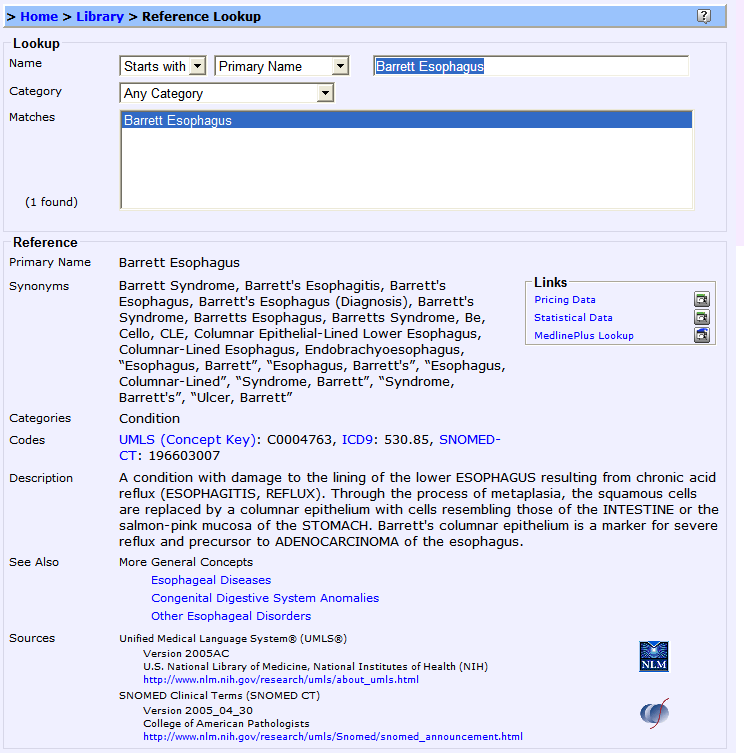The image size is (744, 753).
Task: Open Esophageal Diseases concept link
Action: (x=211, y=580)
